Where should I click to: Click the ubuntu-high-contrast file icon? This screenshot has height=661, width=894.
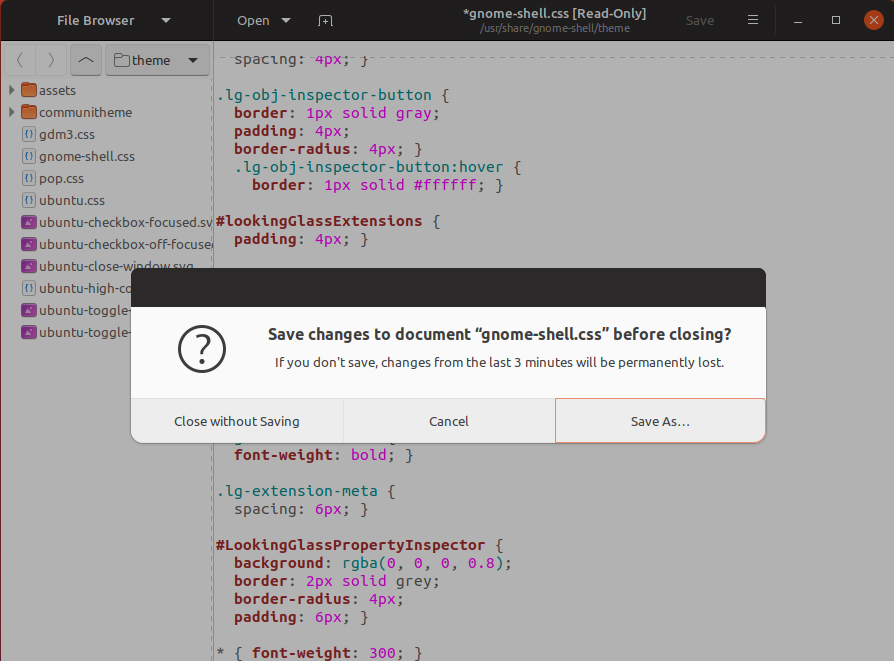(x=29, y=289)
